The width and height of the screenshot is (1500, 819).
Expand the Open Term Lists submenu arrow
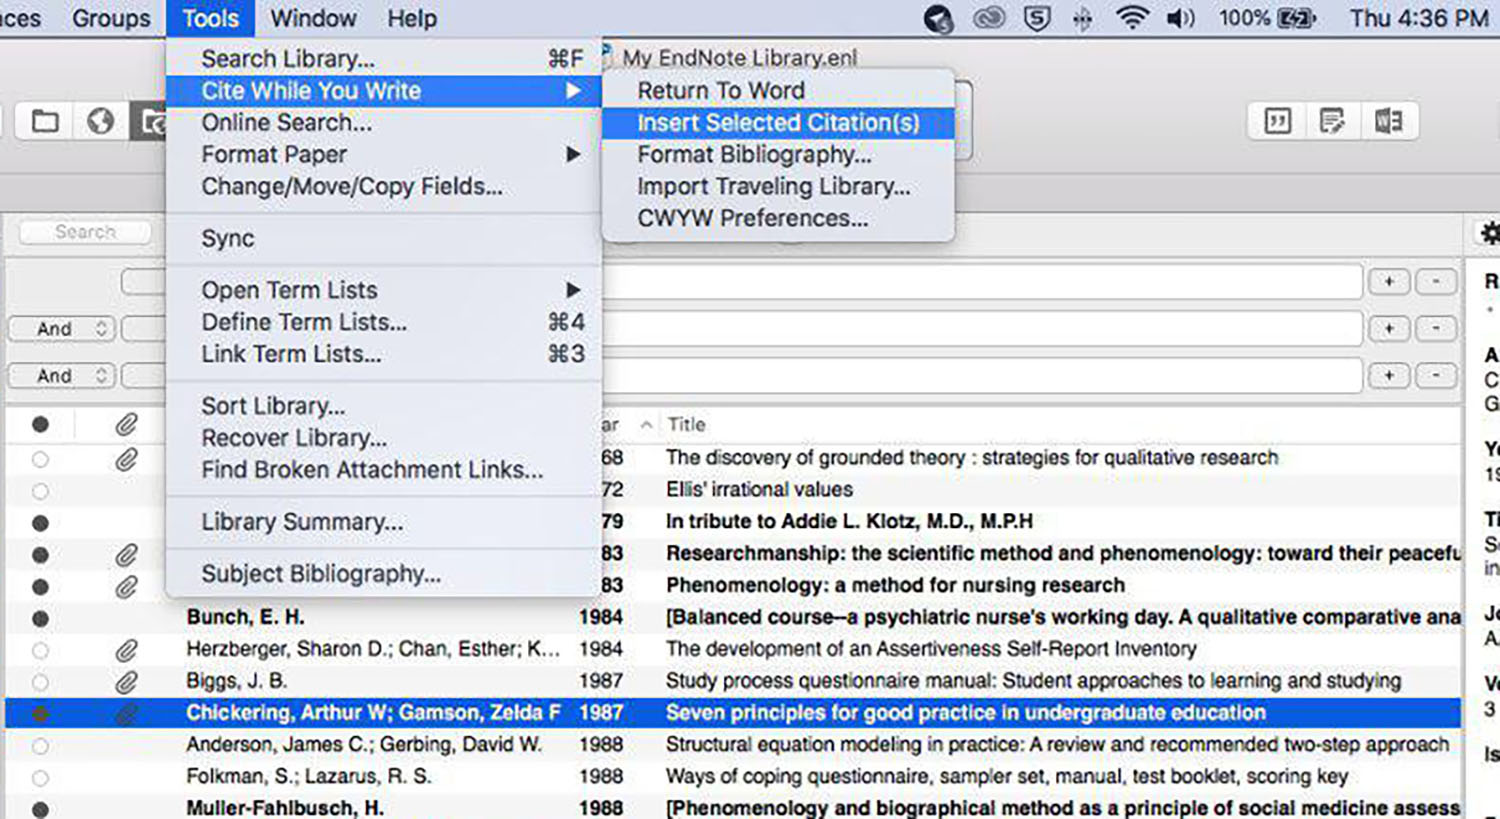pos(573,290)
